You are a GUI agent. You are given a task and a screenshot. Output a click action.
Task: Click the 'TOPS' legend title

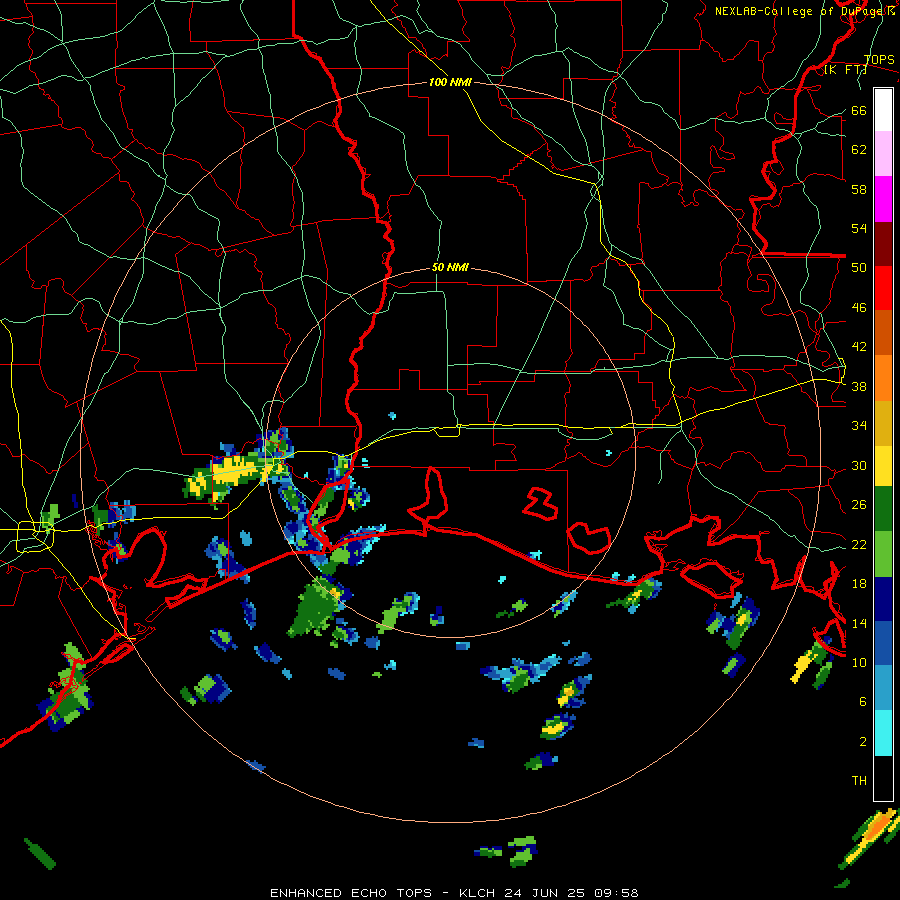pyautogui.click(x=879, y=59)
